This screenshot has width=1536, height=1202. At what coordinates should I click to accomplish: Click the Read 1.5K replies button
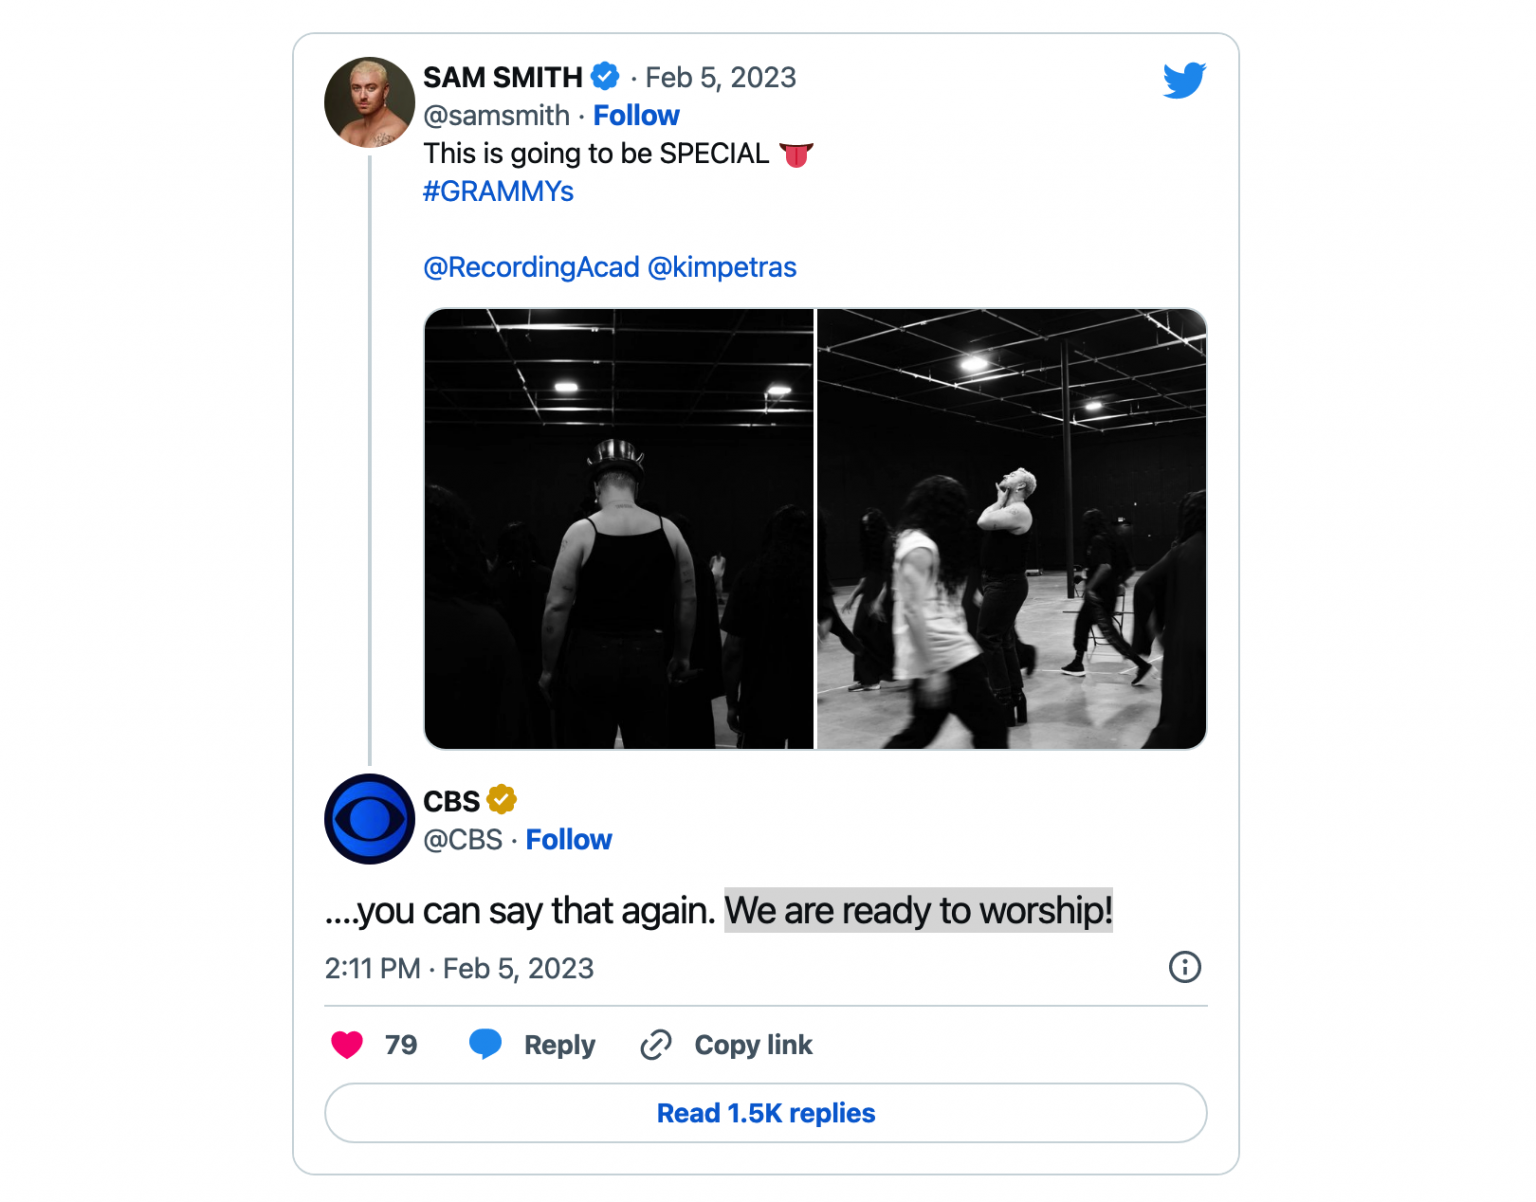click(766, 1113)
